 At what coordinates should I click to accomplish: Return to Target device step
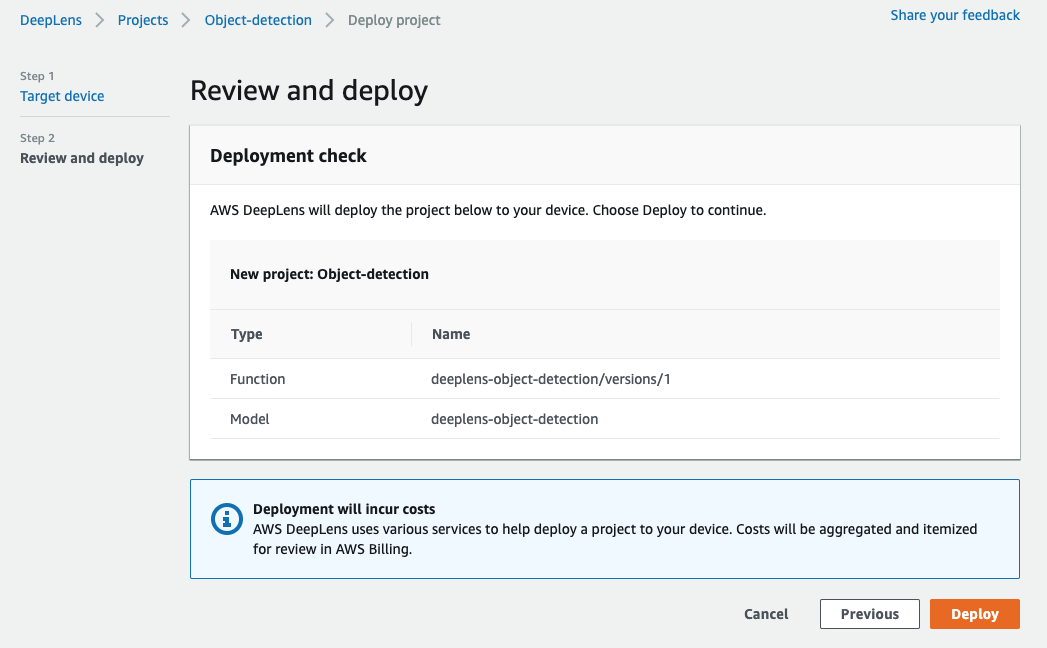[x=62, y=96]
